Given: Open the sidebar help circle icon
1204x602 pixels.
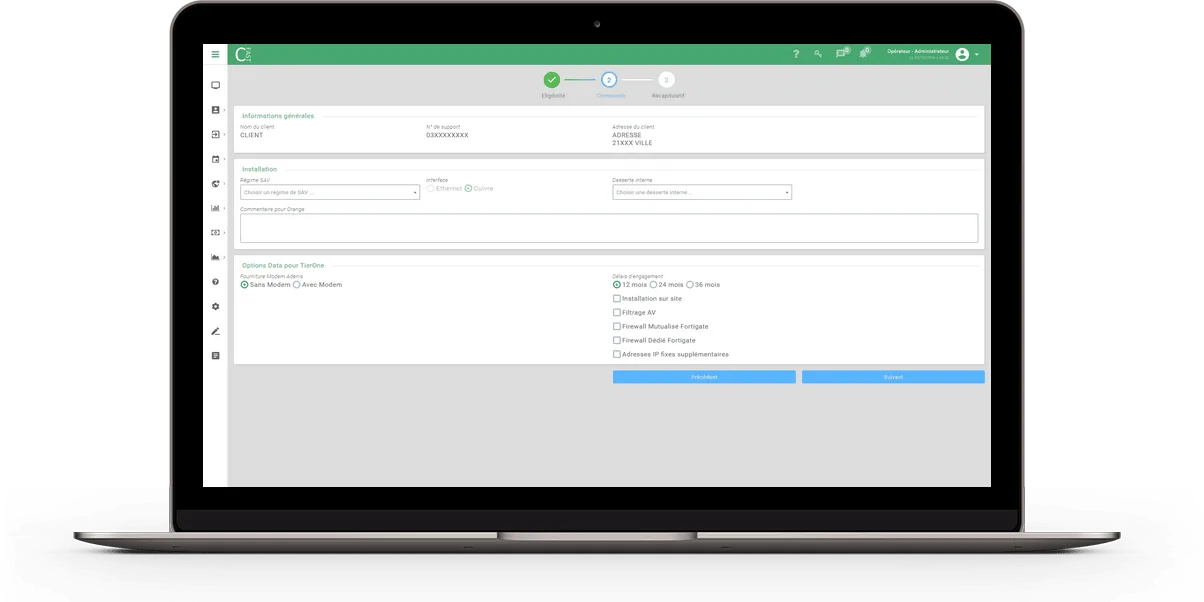Looking at the screenshot, I should (215, 282).
